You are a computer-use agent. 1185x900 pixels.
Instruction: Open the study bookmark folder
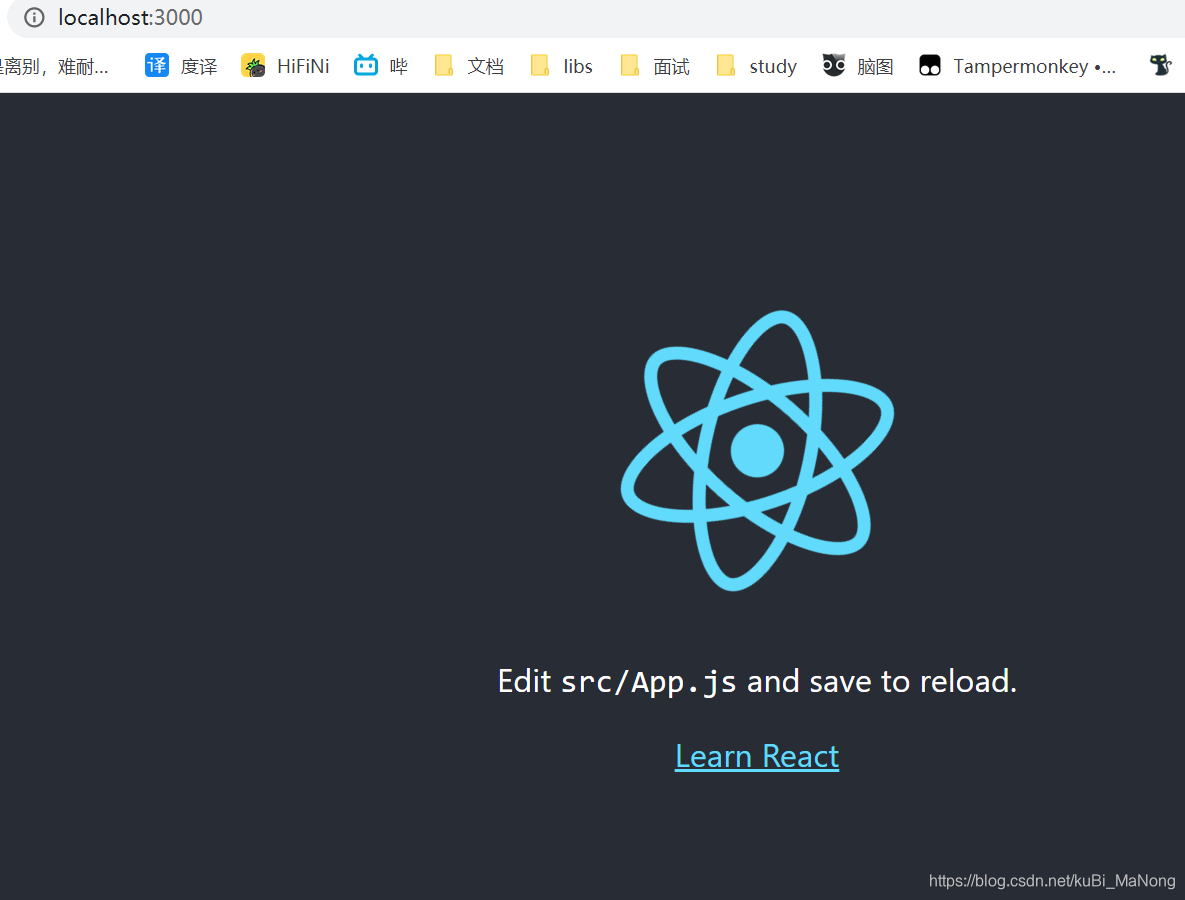756,66
